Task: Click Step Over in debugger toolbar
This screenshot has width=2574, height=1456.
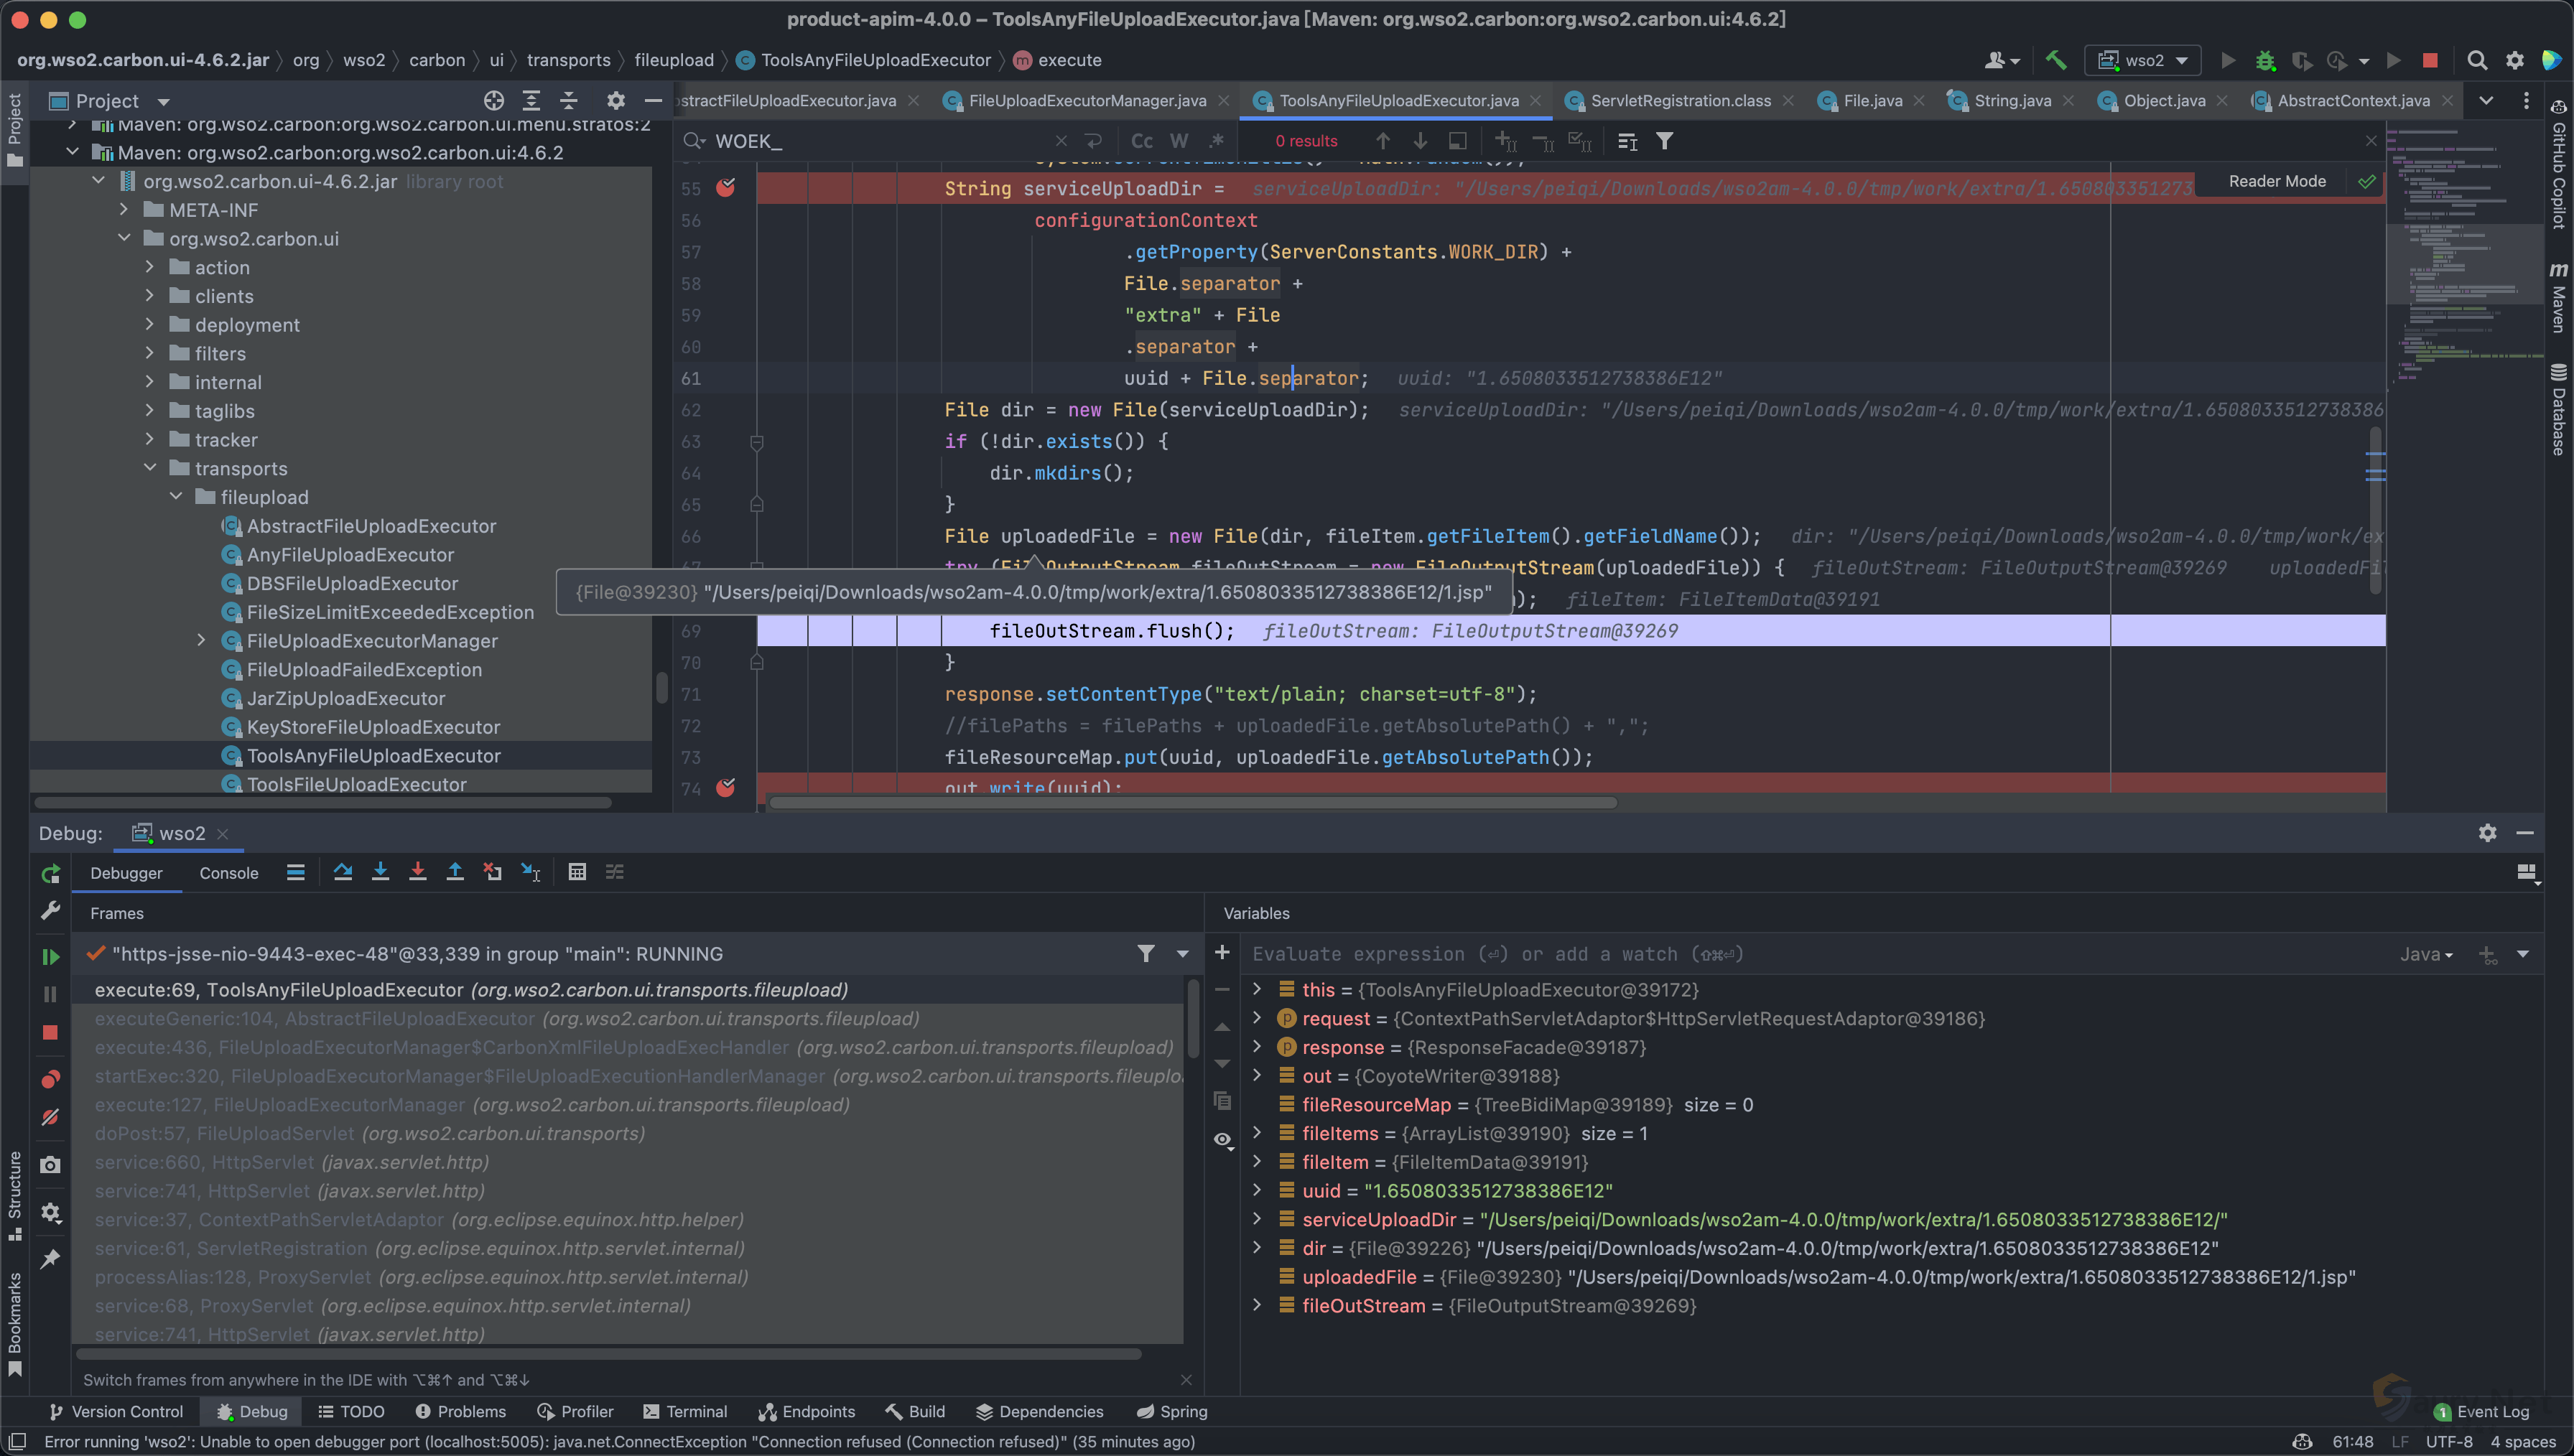Action: click(342, 872)
